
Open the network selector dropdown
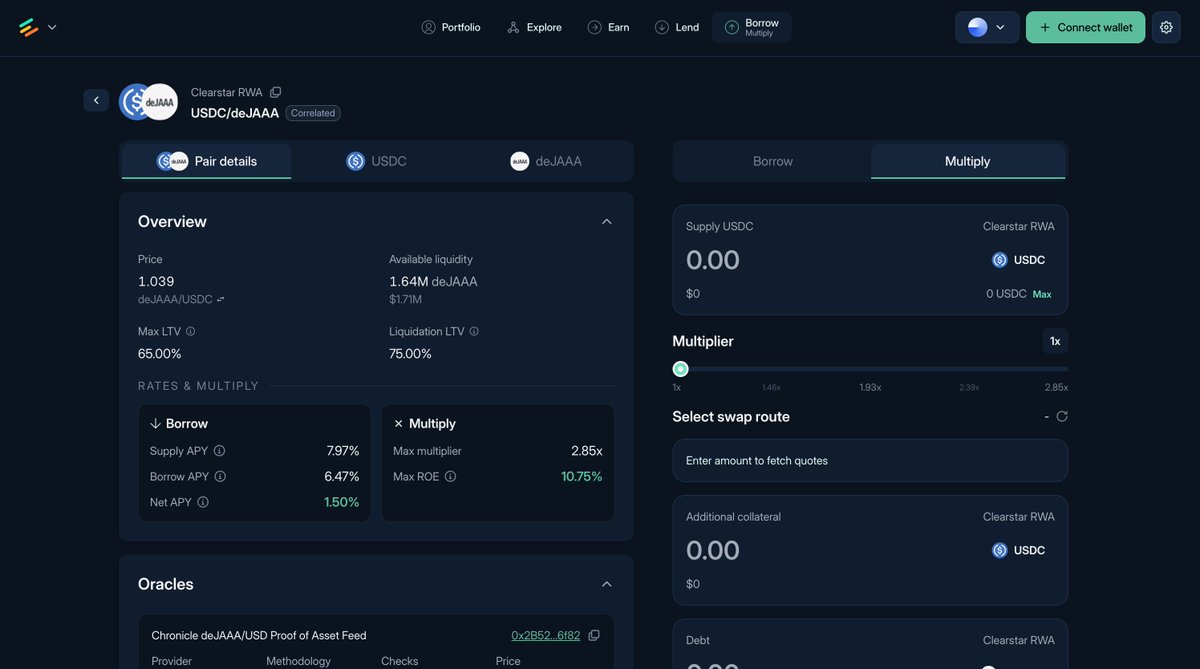point(987,27)
